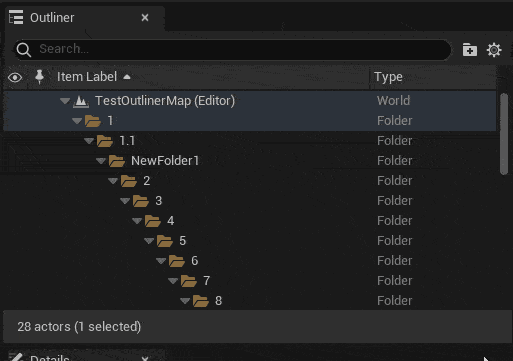This screenshot has height=361, width=513.
Task: Click the Outliner vertical scrollbar thumb
Action: click(504, 134)
